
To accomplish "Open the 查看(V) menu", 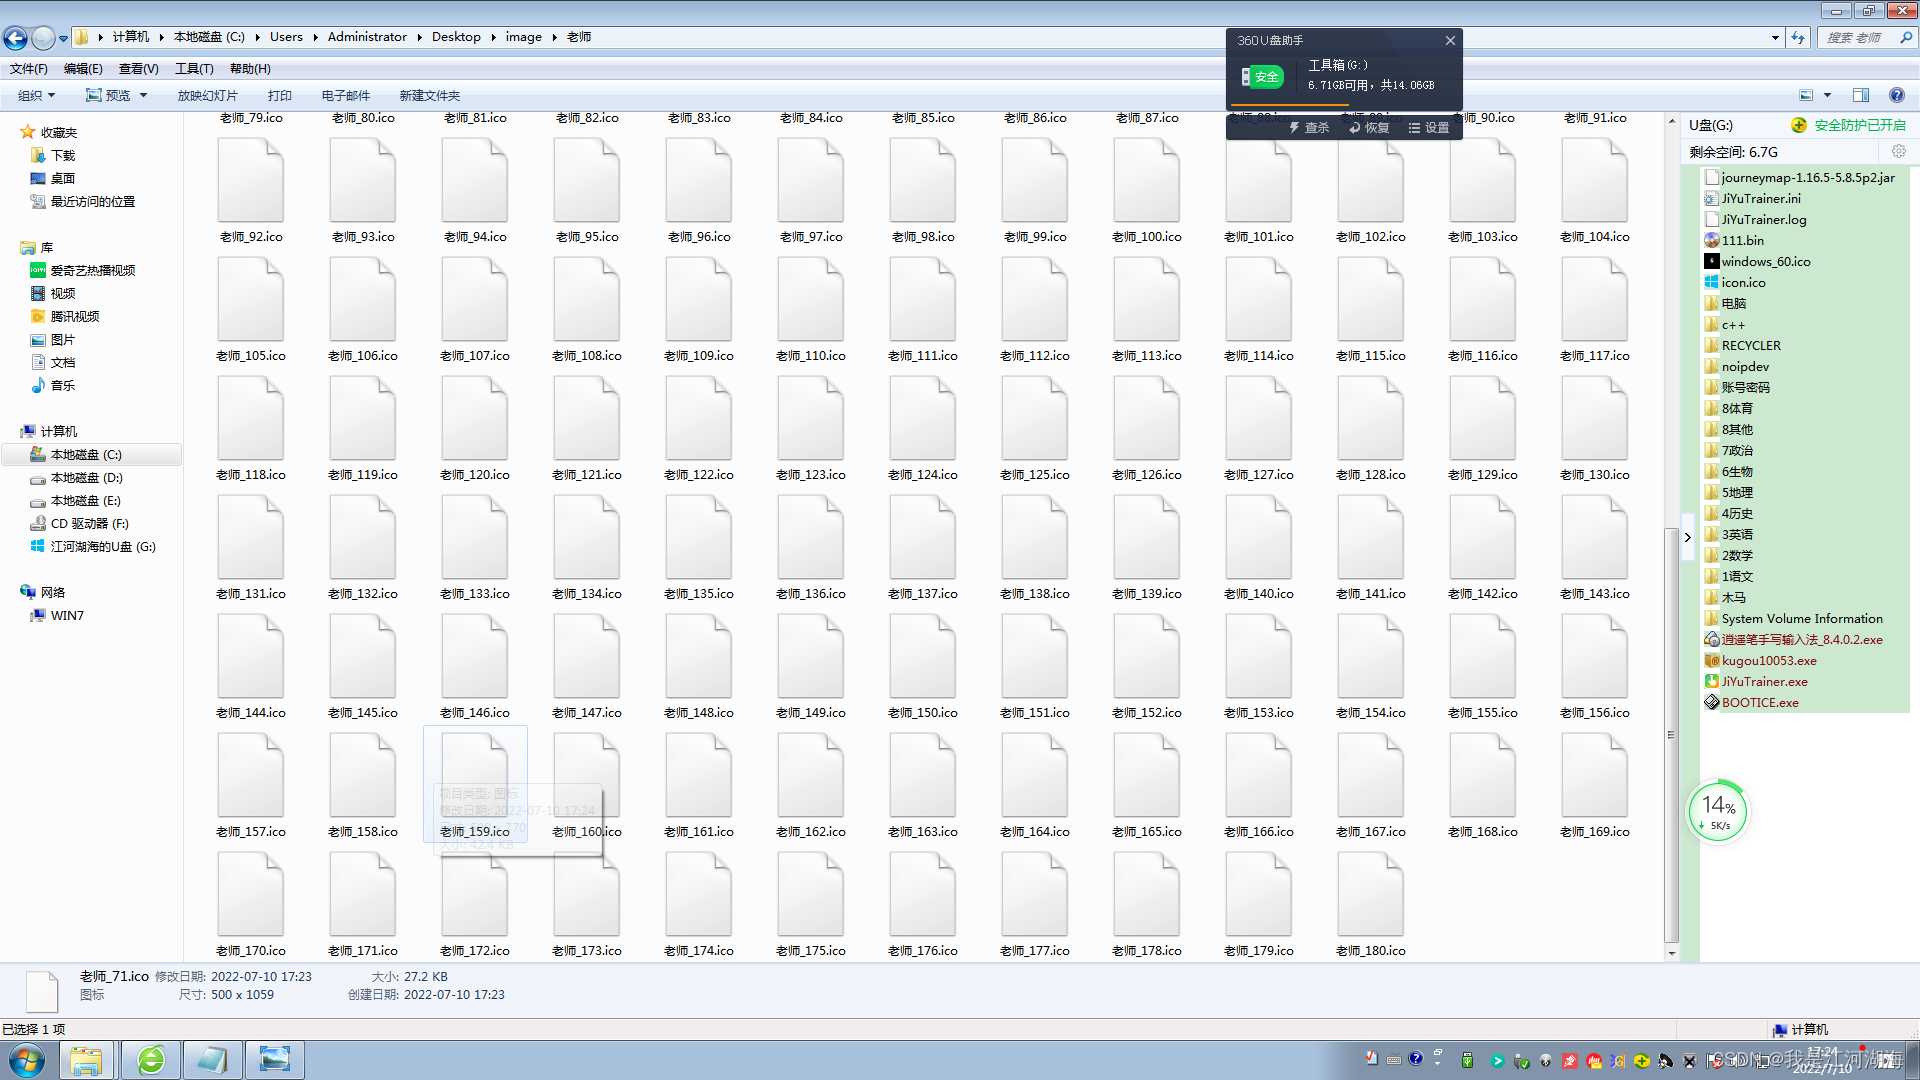I will pos(138,68).
